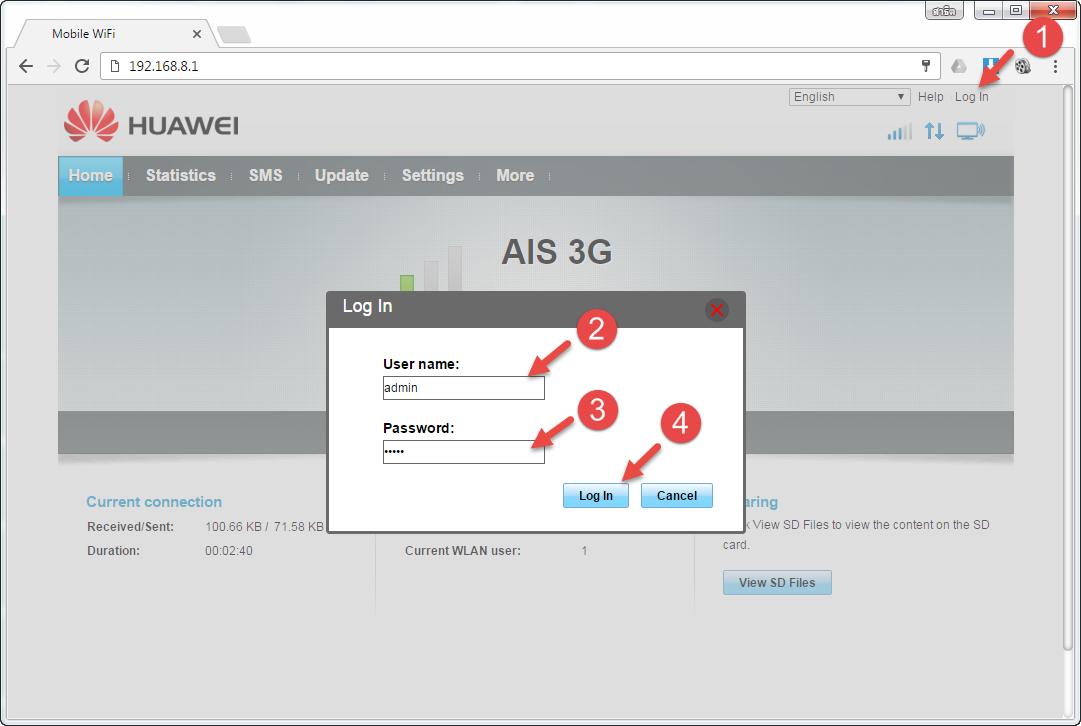Screen dimensions: 1081x726
Task: Click the Log In link at top
Action: pos(971,97)
